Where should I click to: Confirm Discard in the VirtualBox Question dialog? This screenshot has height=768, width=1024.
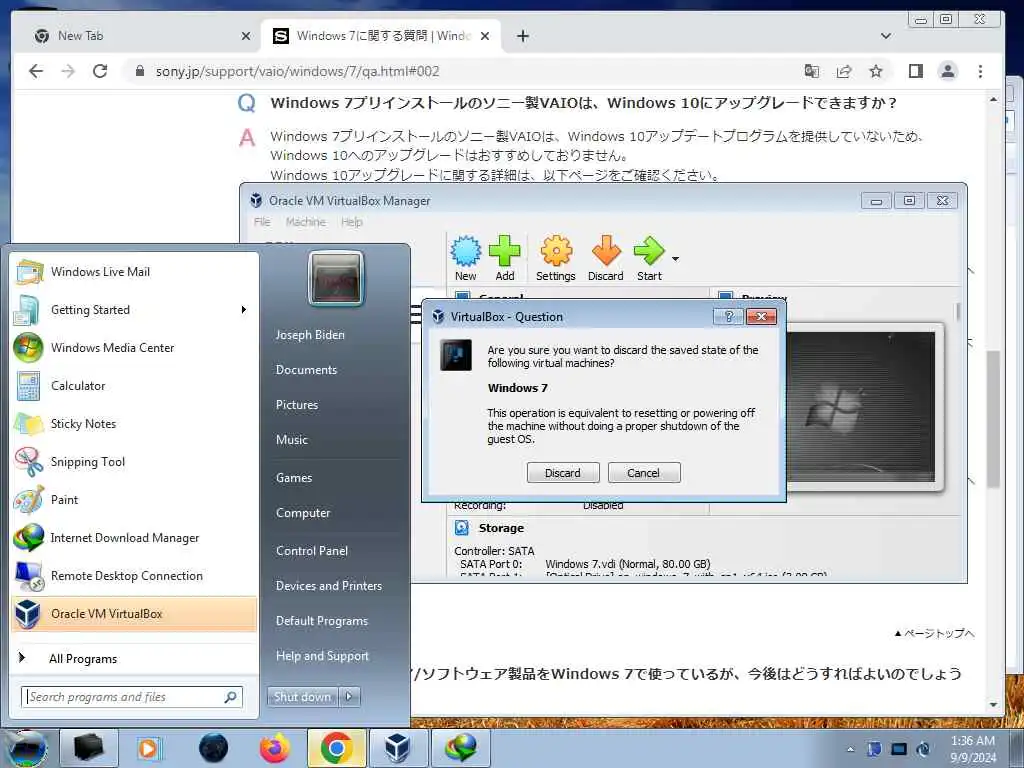(563, 473)
